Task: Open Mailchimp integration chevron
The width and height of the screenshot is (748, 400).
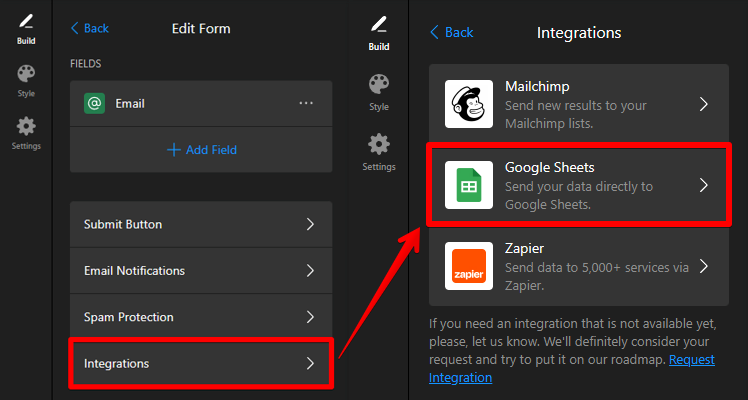Action: click(704, 104)
